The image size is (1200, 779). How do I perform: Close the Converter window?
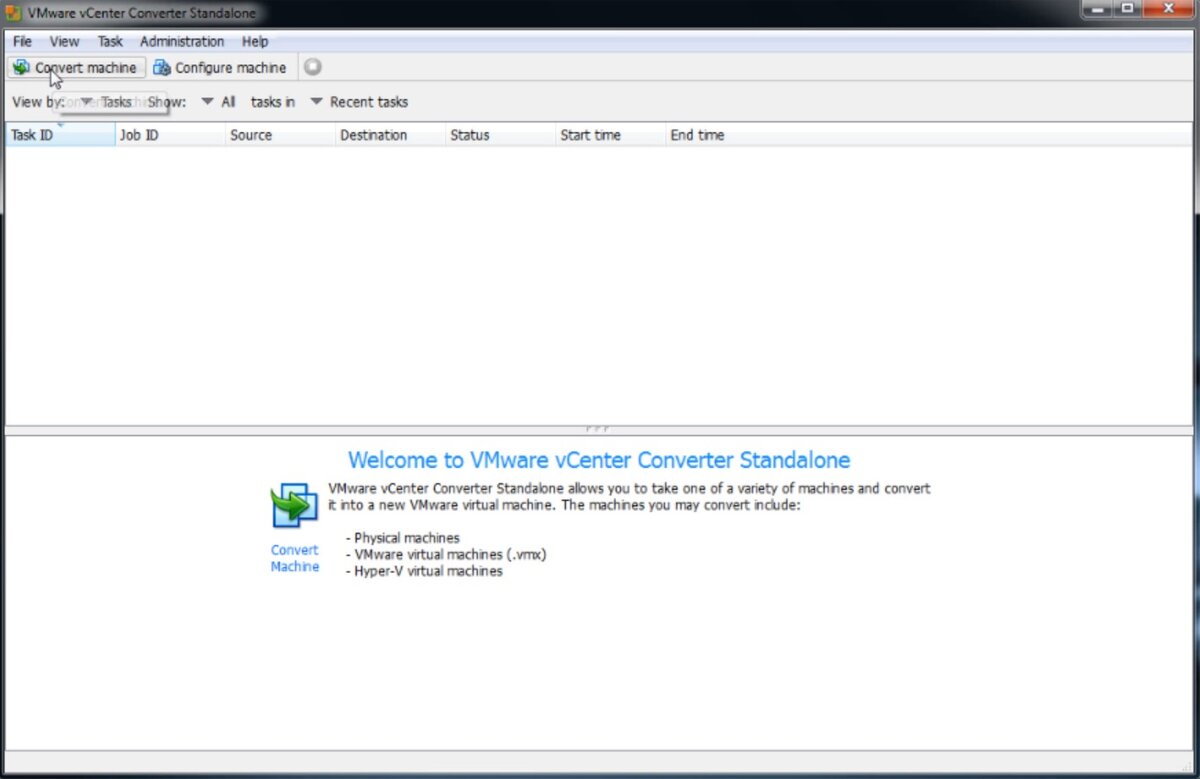click(1166, 9)
